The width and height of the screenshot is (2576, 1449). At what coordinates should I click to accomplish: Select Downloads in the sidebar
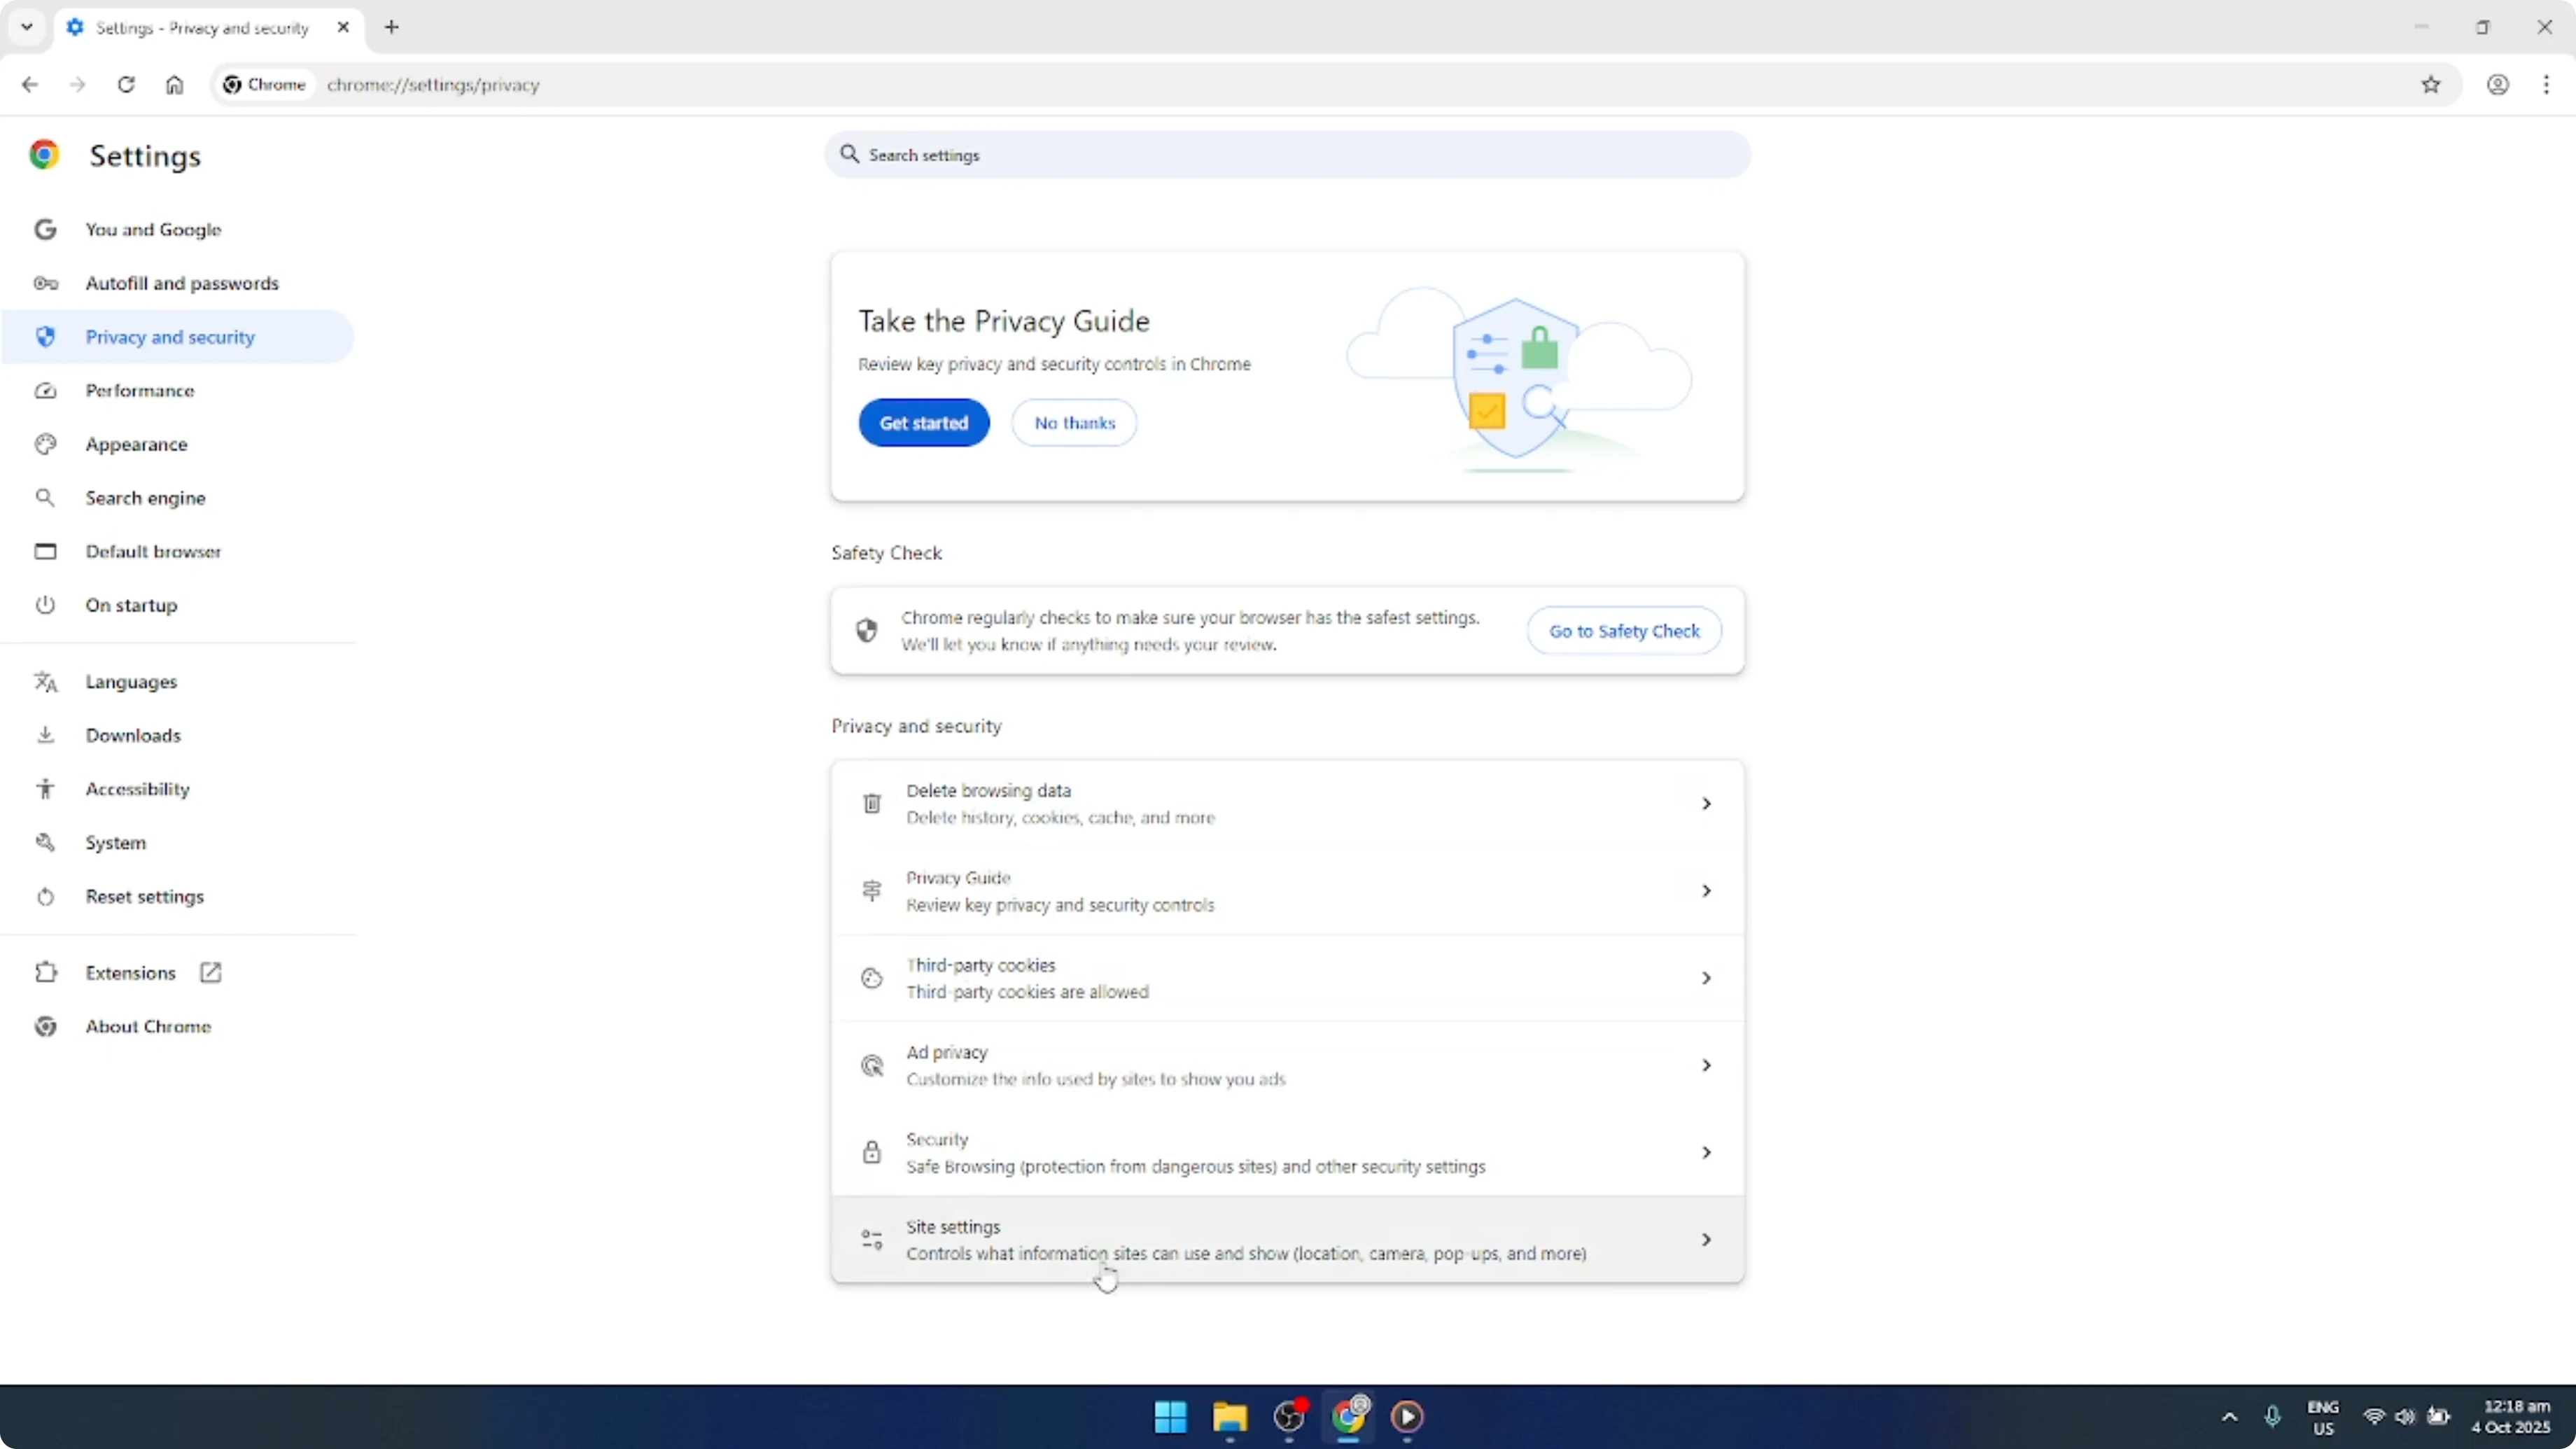pyautogui.click(x=133, y=735)
